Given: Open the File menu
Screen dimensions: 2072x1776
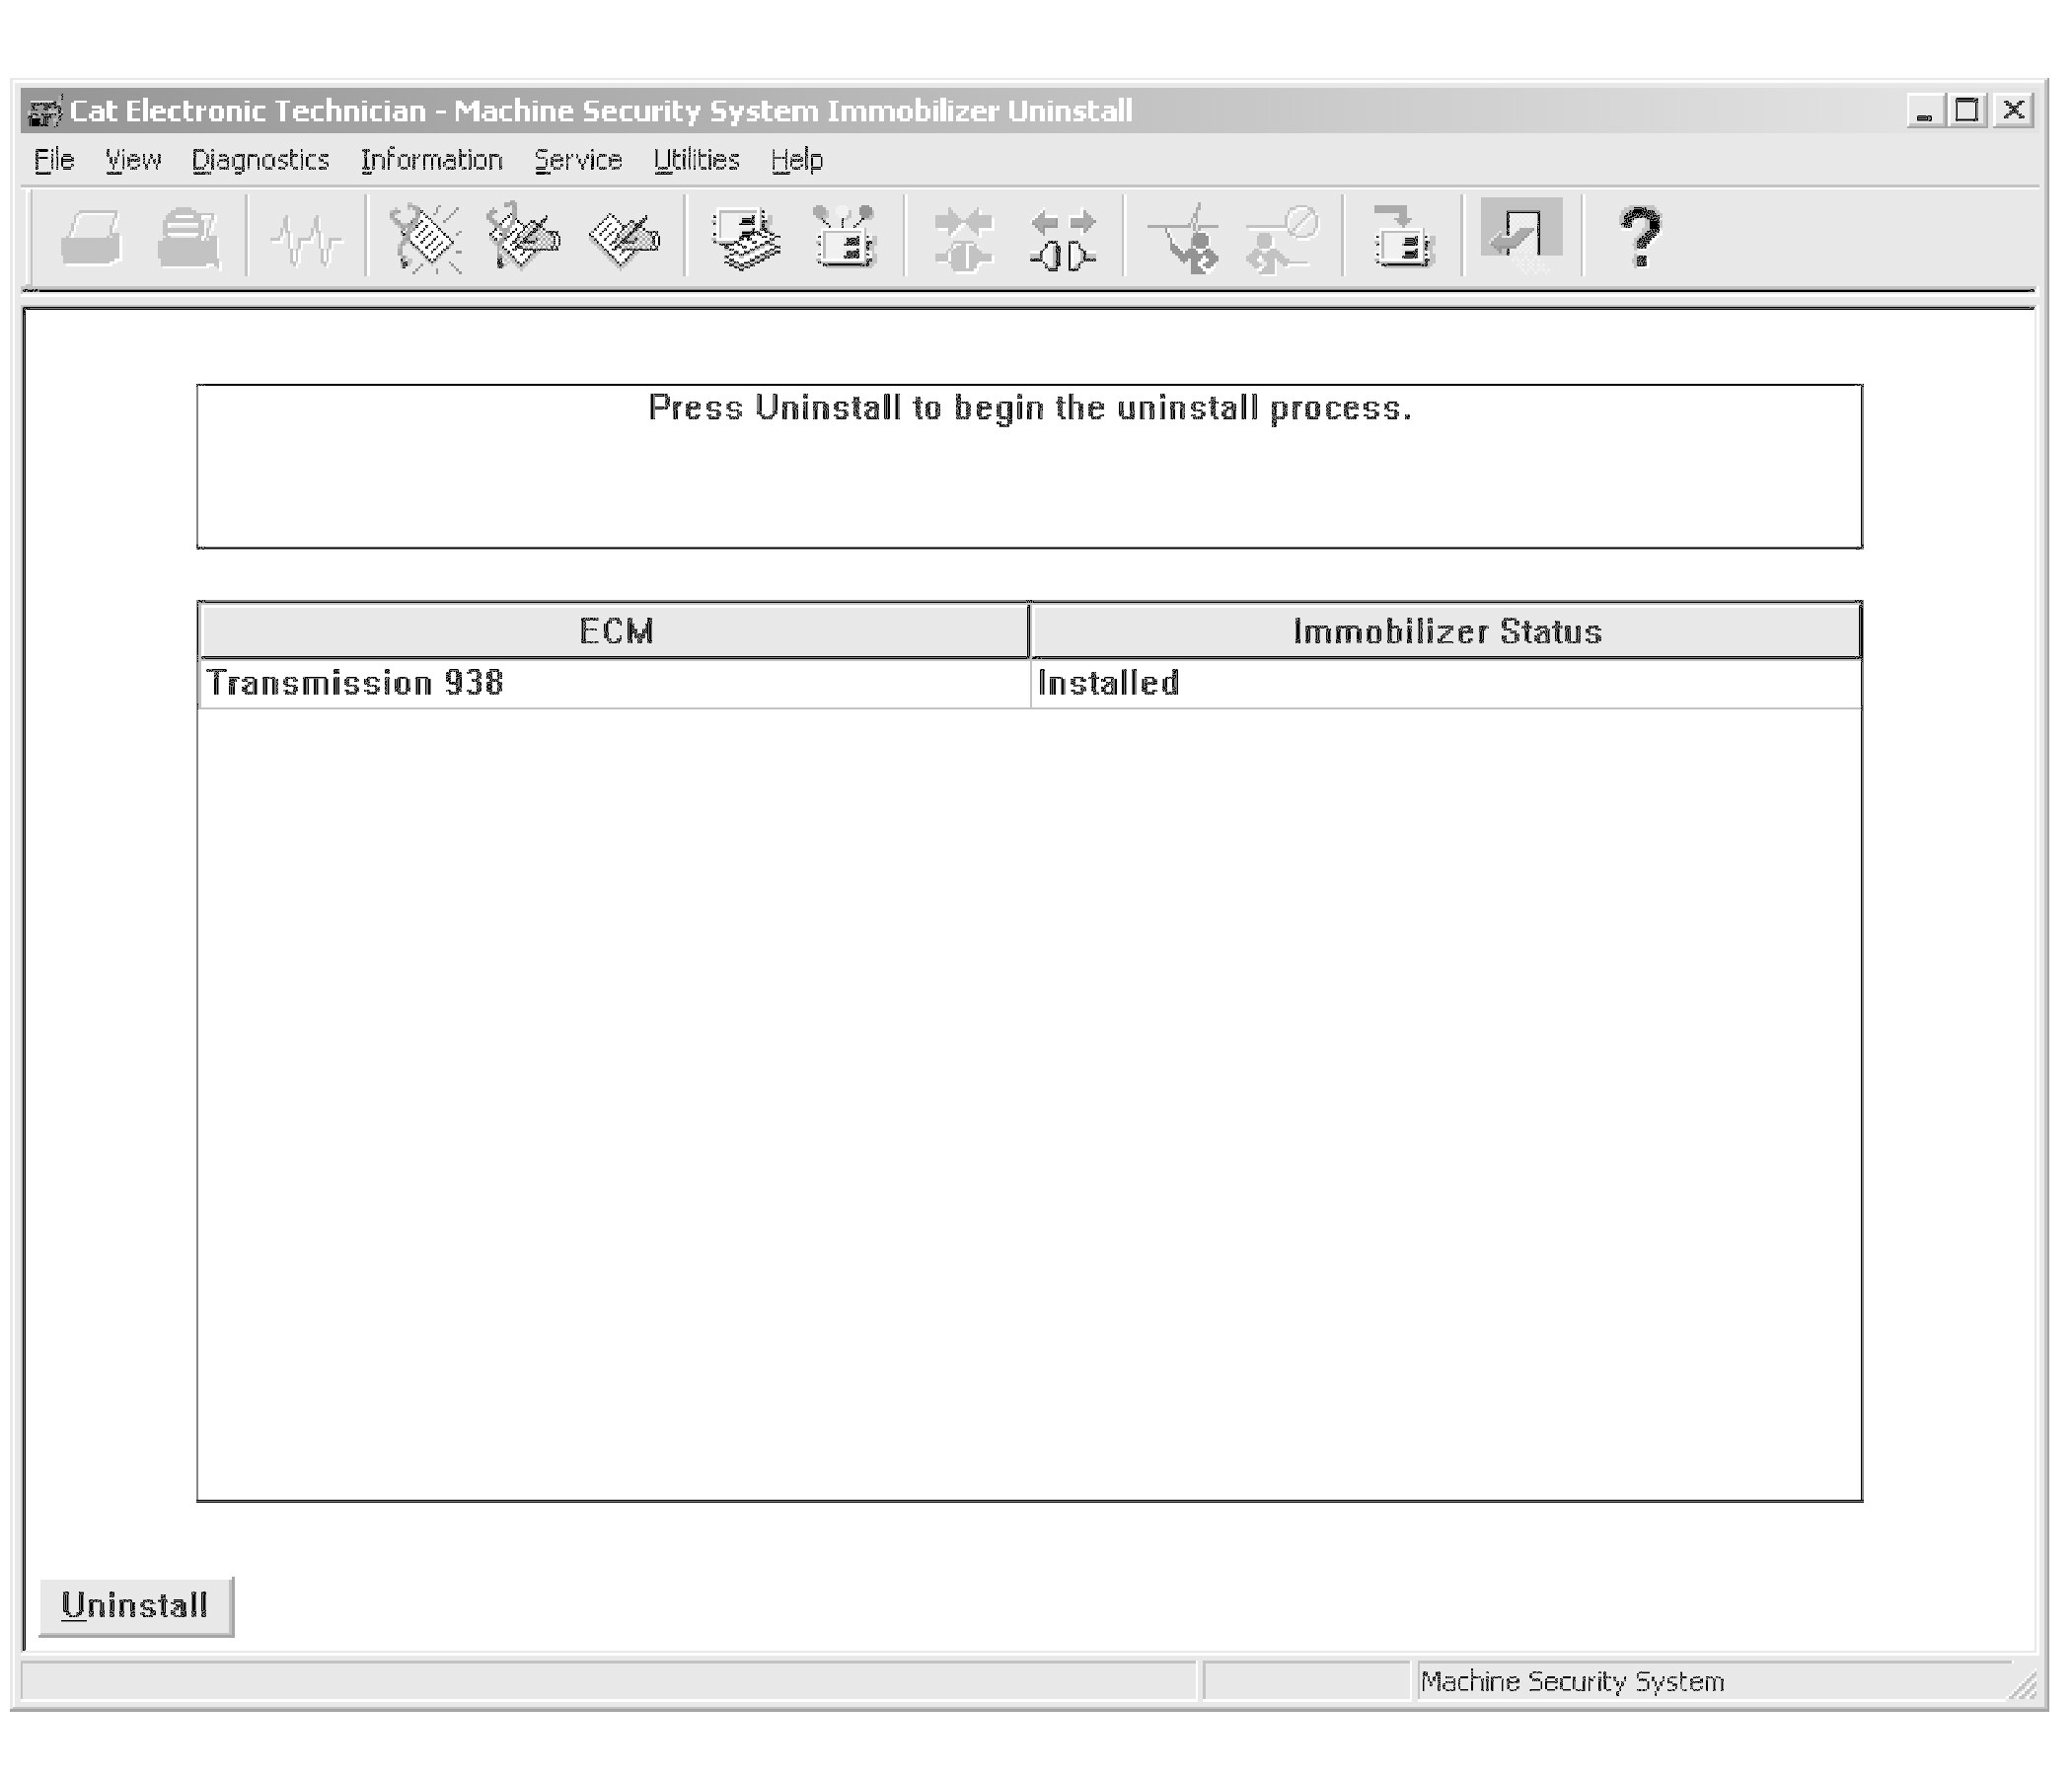Looking at the screenshot, I should 54,160.
